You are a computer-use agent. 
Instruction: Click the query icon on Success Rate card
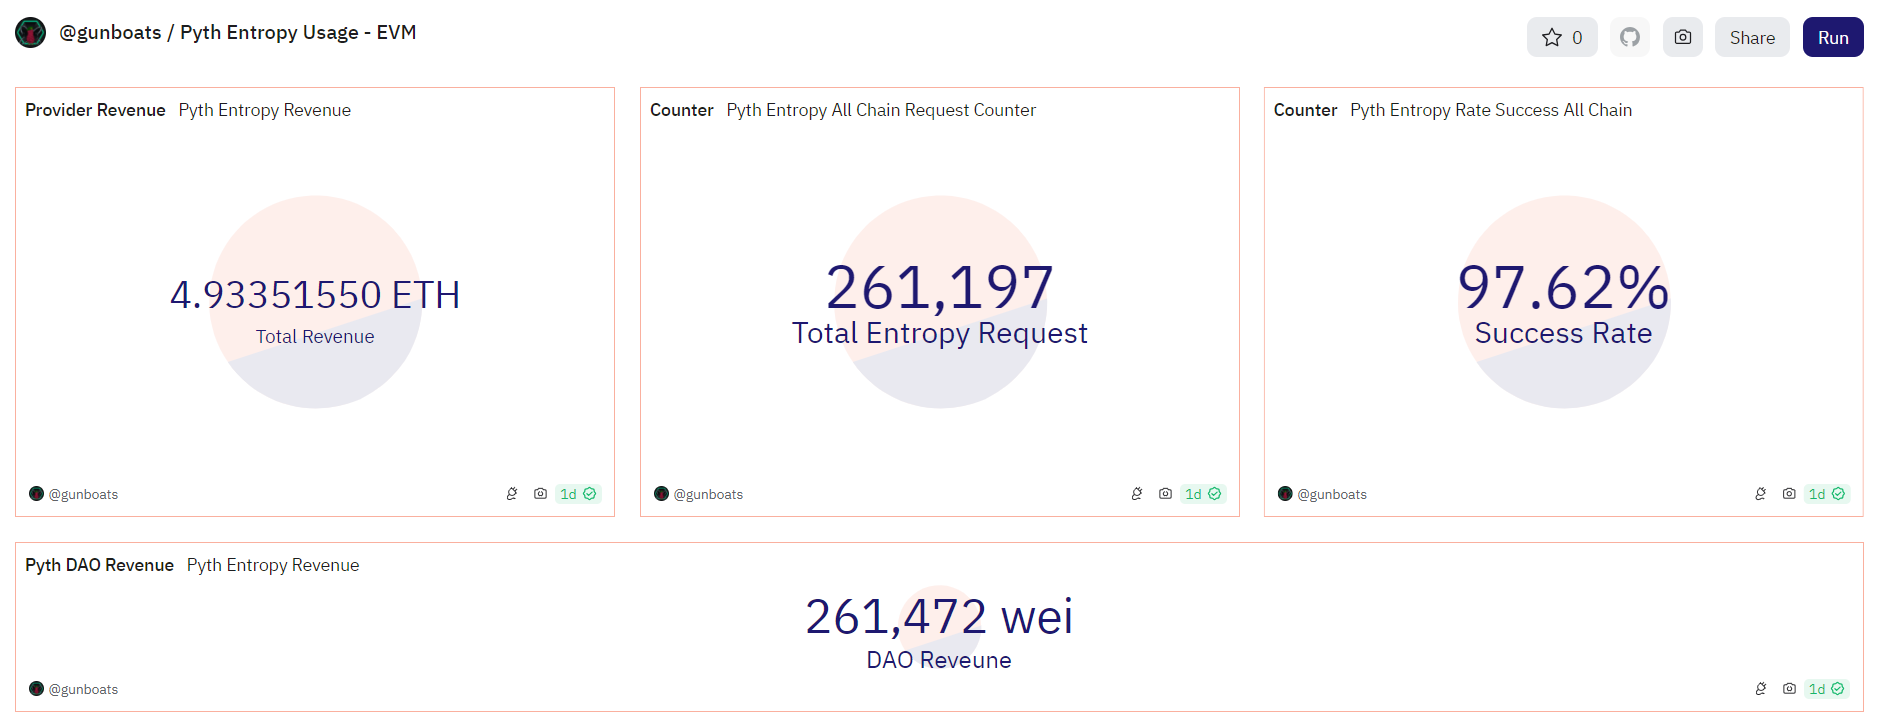click(x=1761, y=494)
